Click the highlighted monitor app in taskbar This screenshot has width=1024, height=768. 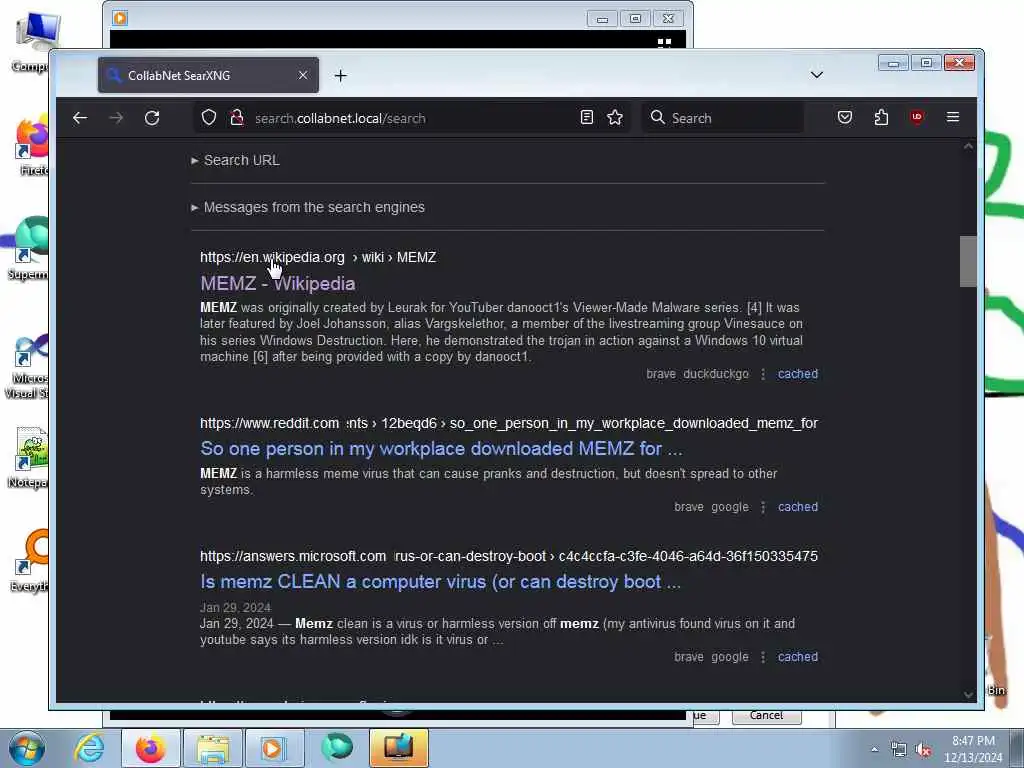point(398,748)
